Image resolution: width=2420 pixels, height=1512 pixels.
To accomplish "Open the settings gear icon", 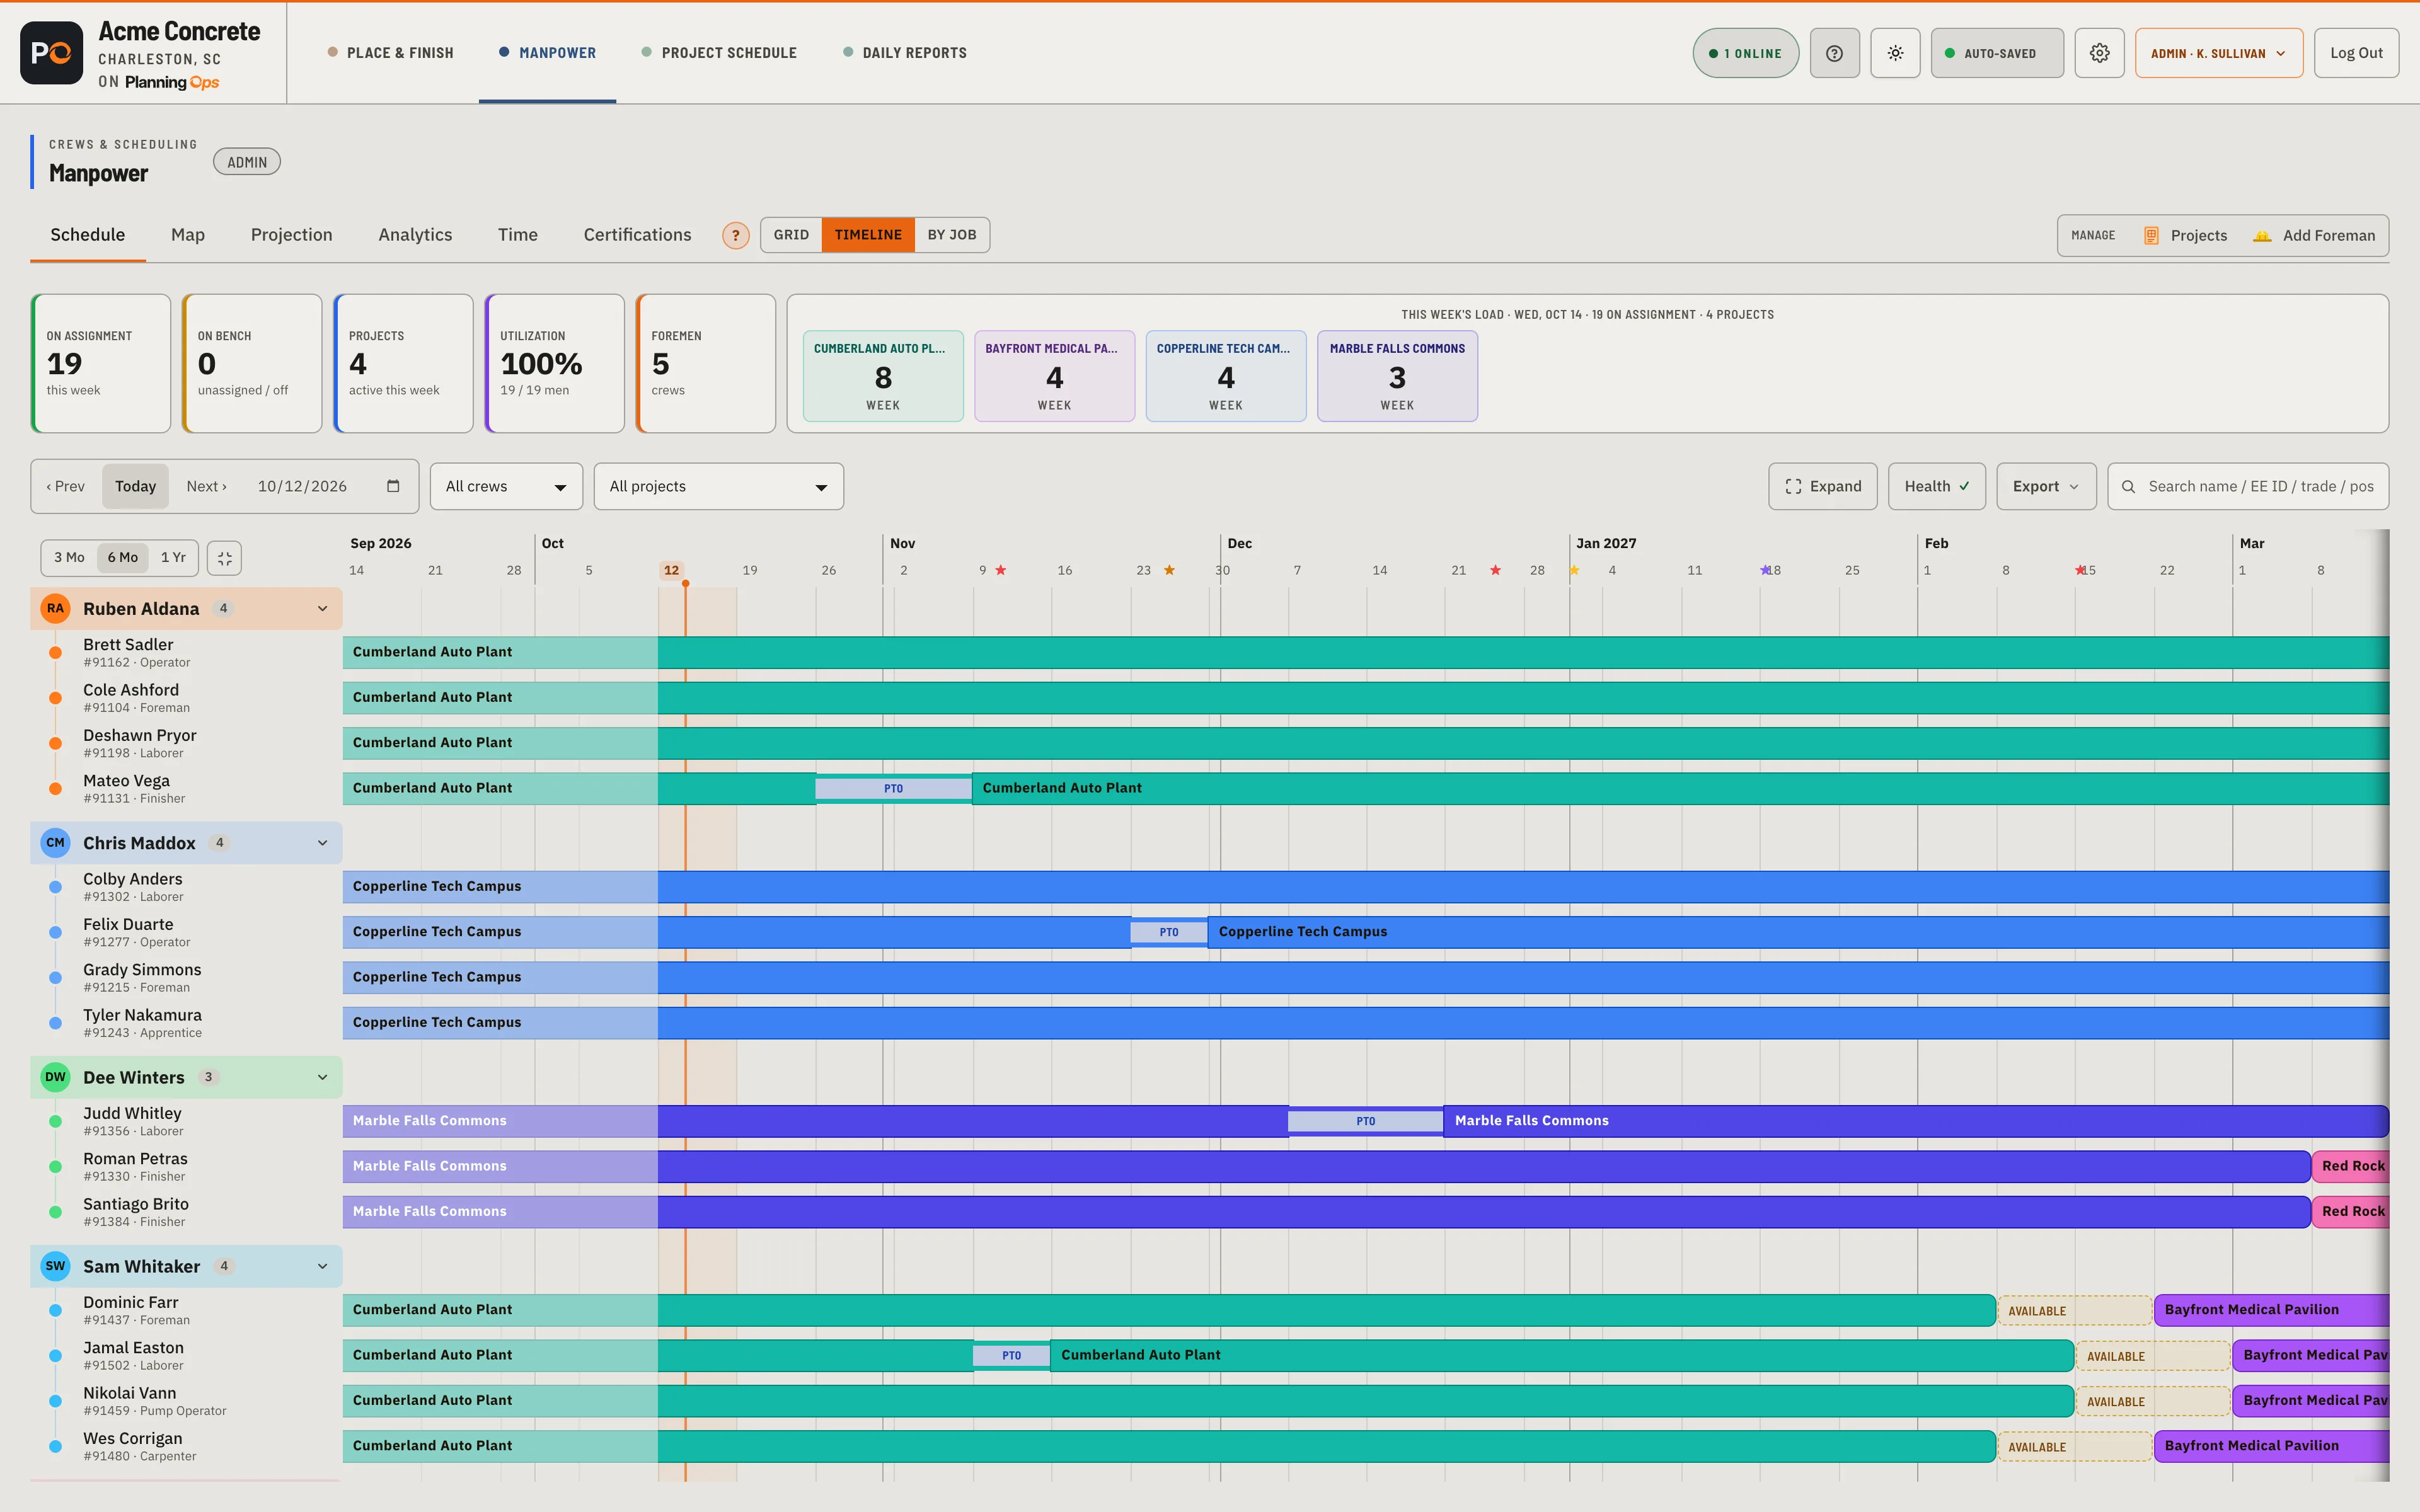I will pos(2099,53).
